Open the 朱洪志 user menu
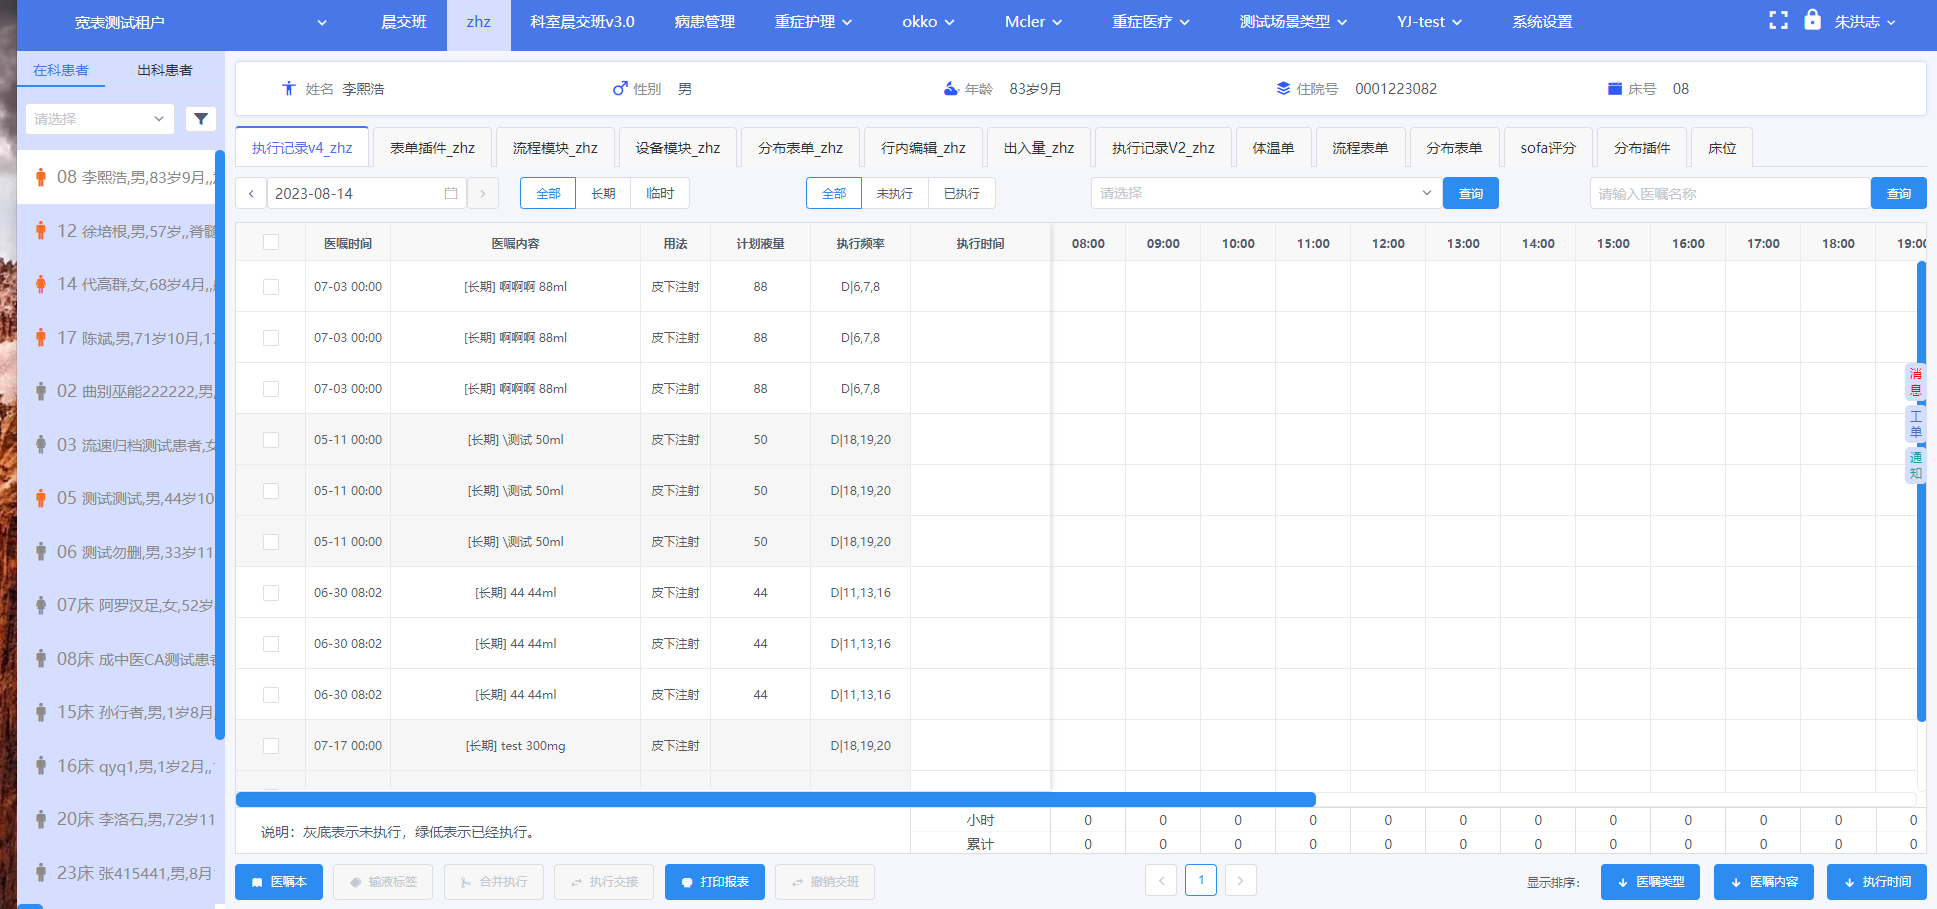 (x=1865, y=22)
